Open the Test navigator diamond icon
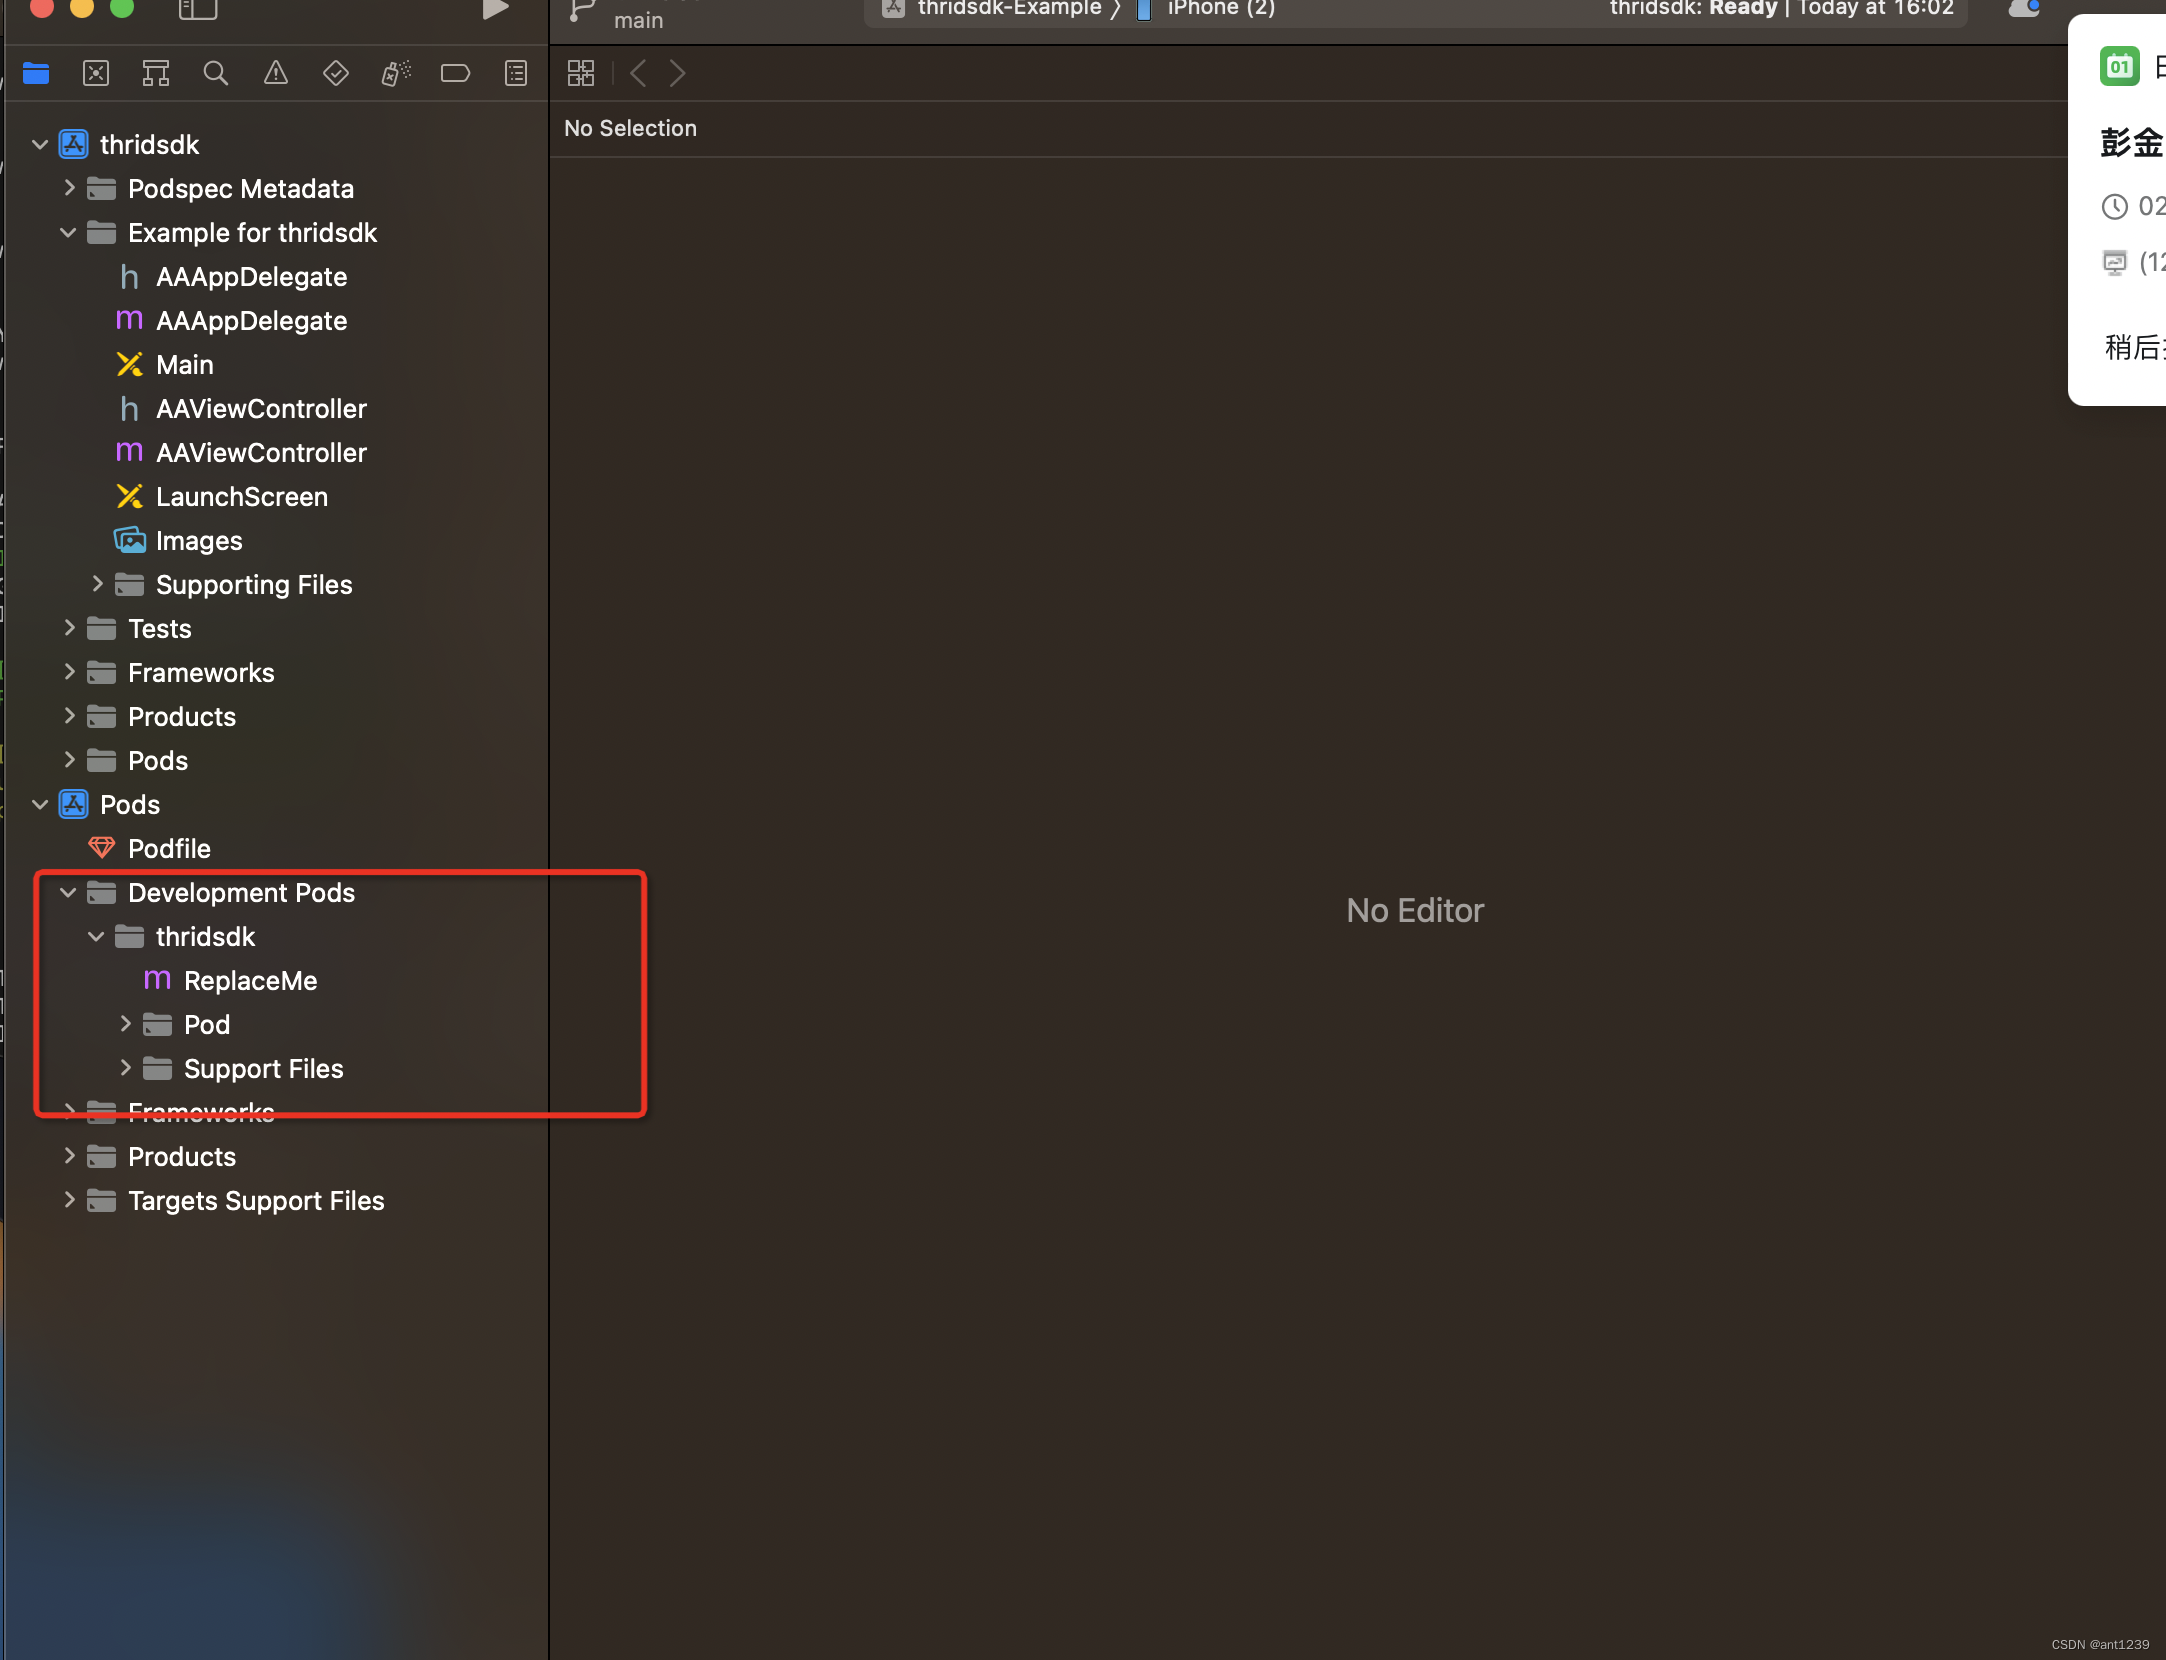The image size is (2166, 1660). (x=336, y=73)
